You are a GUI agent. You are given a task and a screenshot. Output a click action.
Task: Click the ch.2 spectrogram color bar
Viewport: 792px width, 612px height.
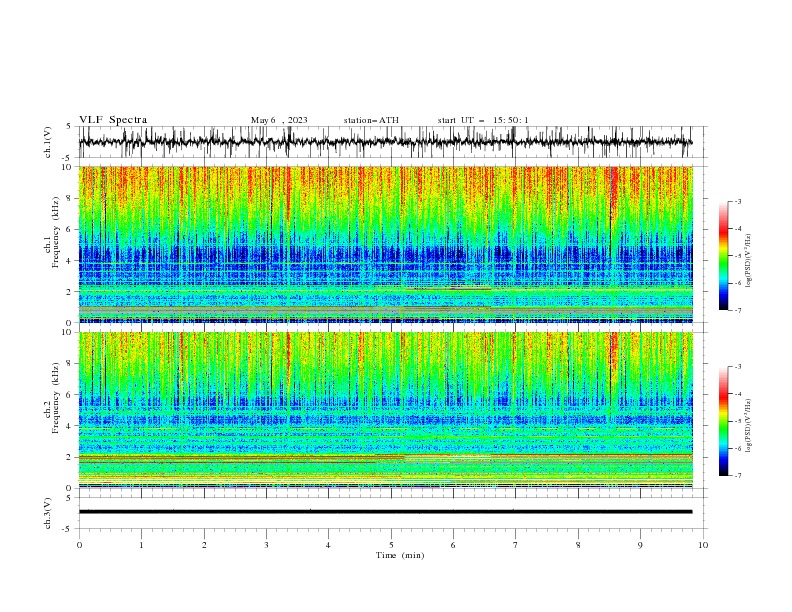coord(723,421)
